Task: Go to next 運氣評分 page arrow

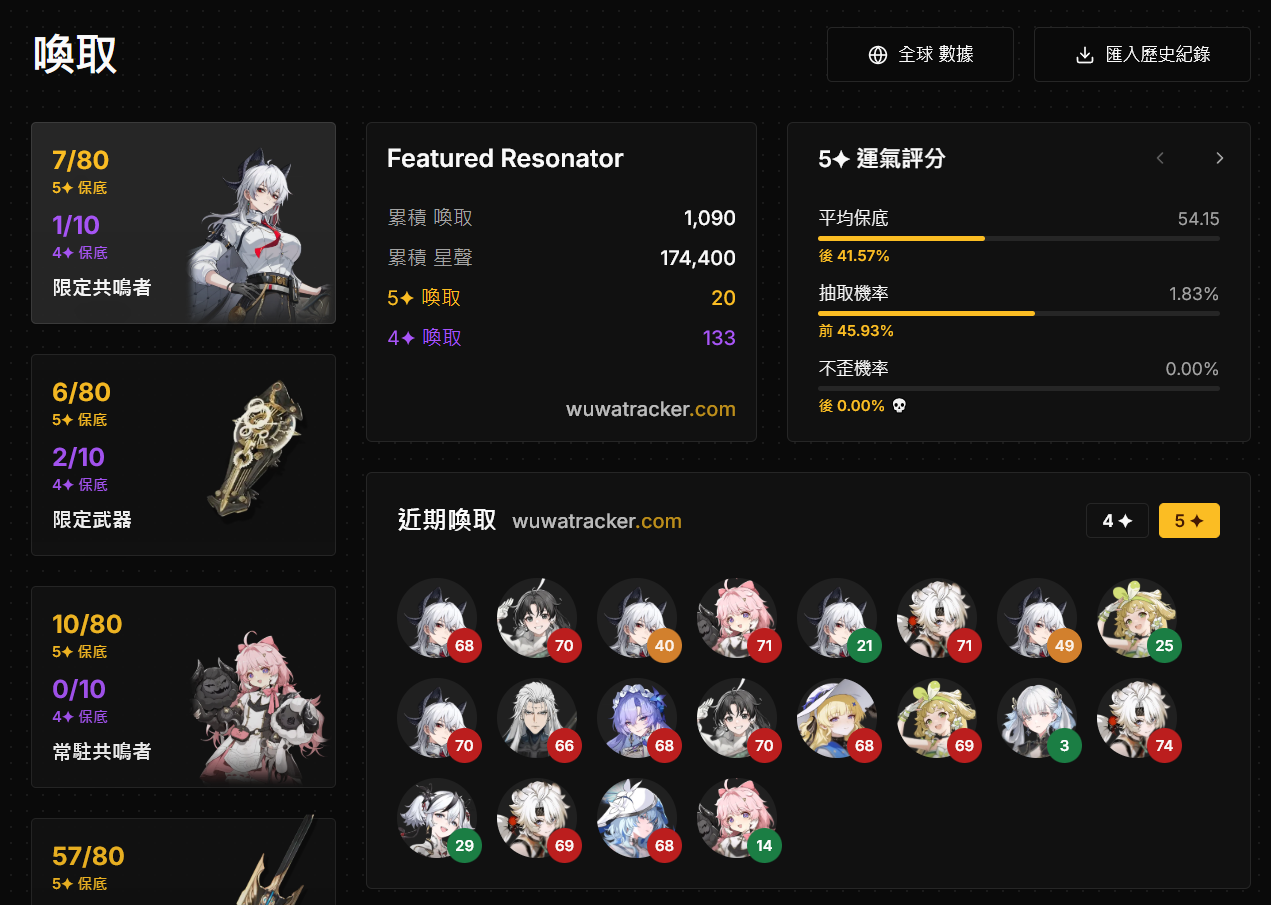Action: point(1219,158)
